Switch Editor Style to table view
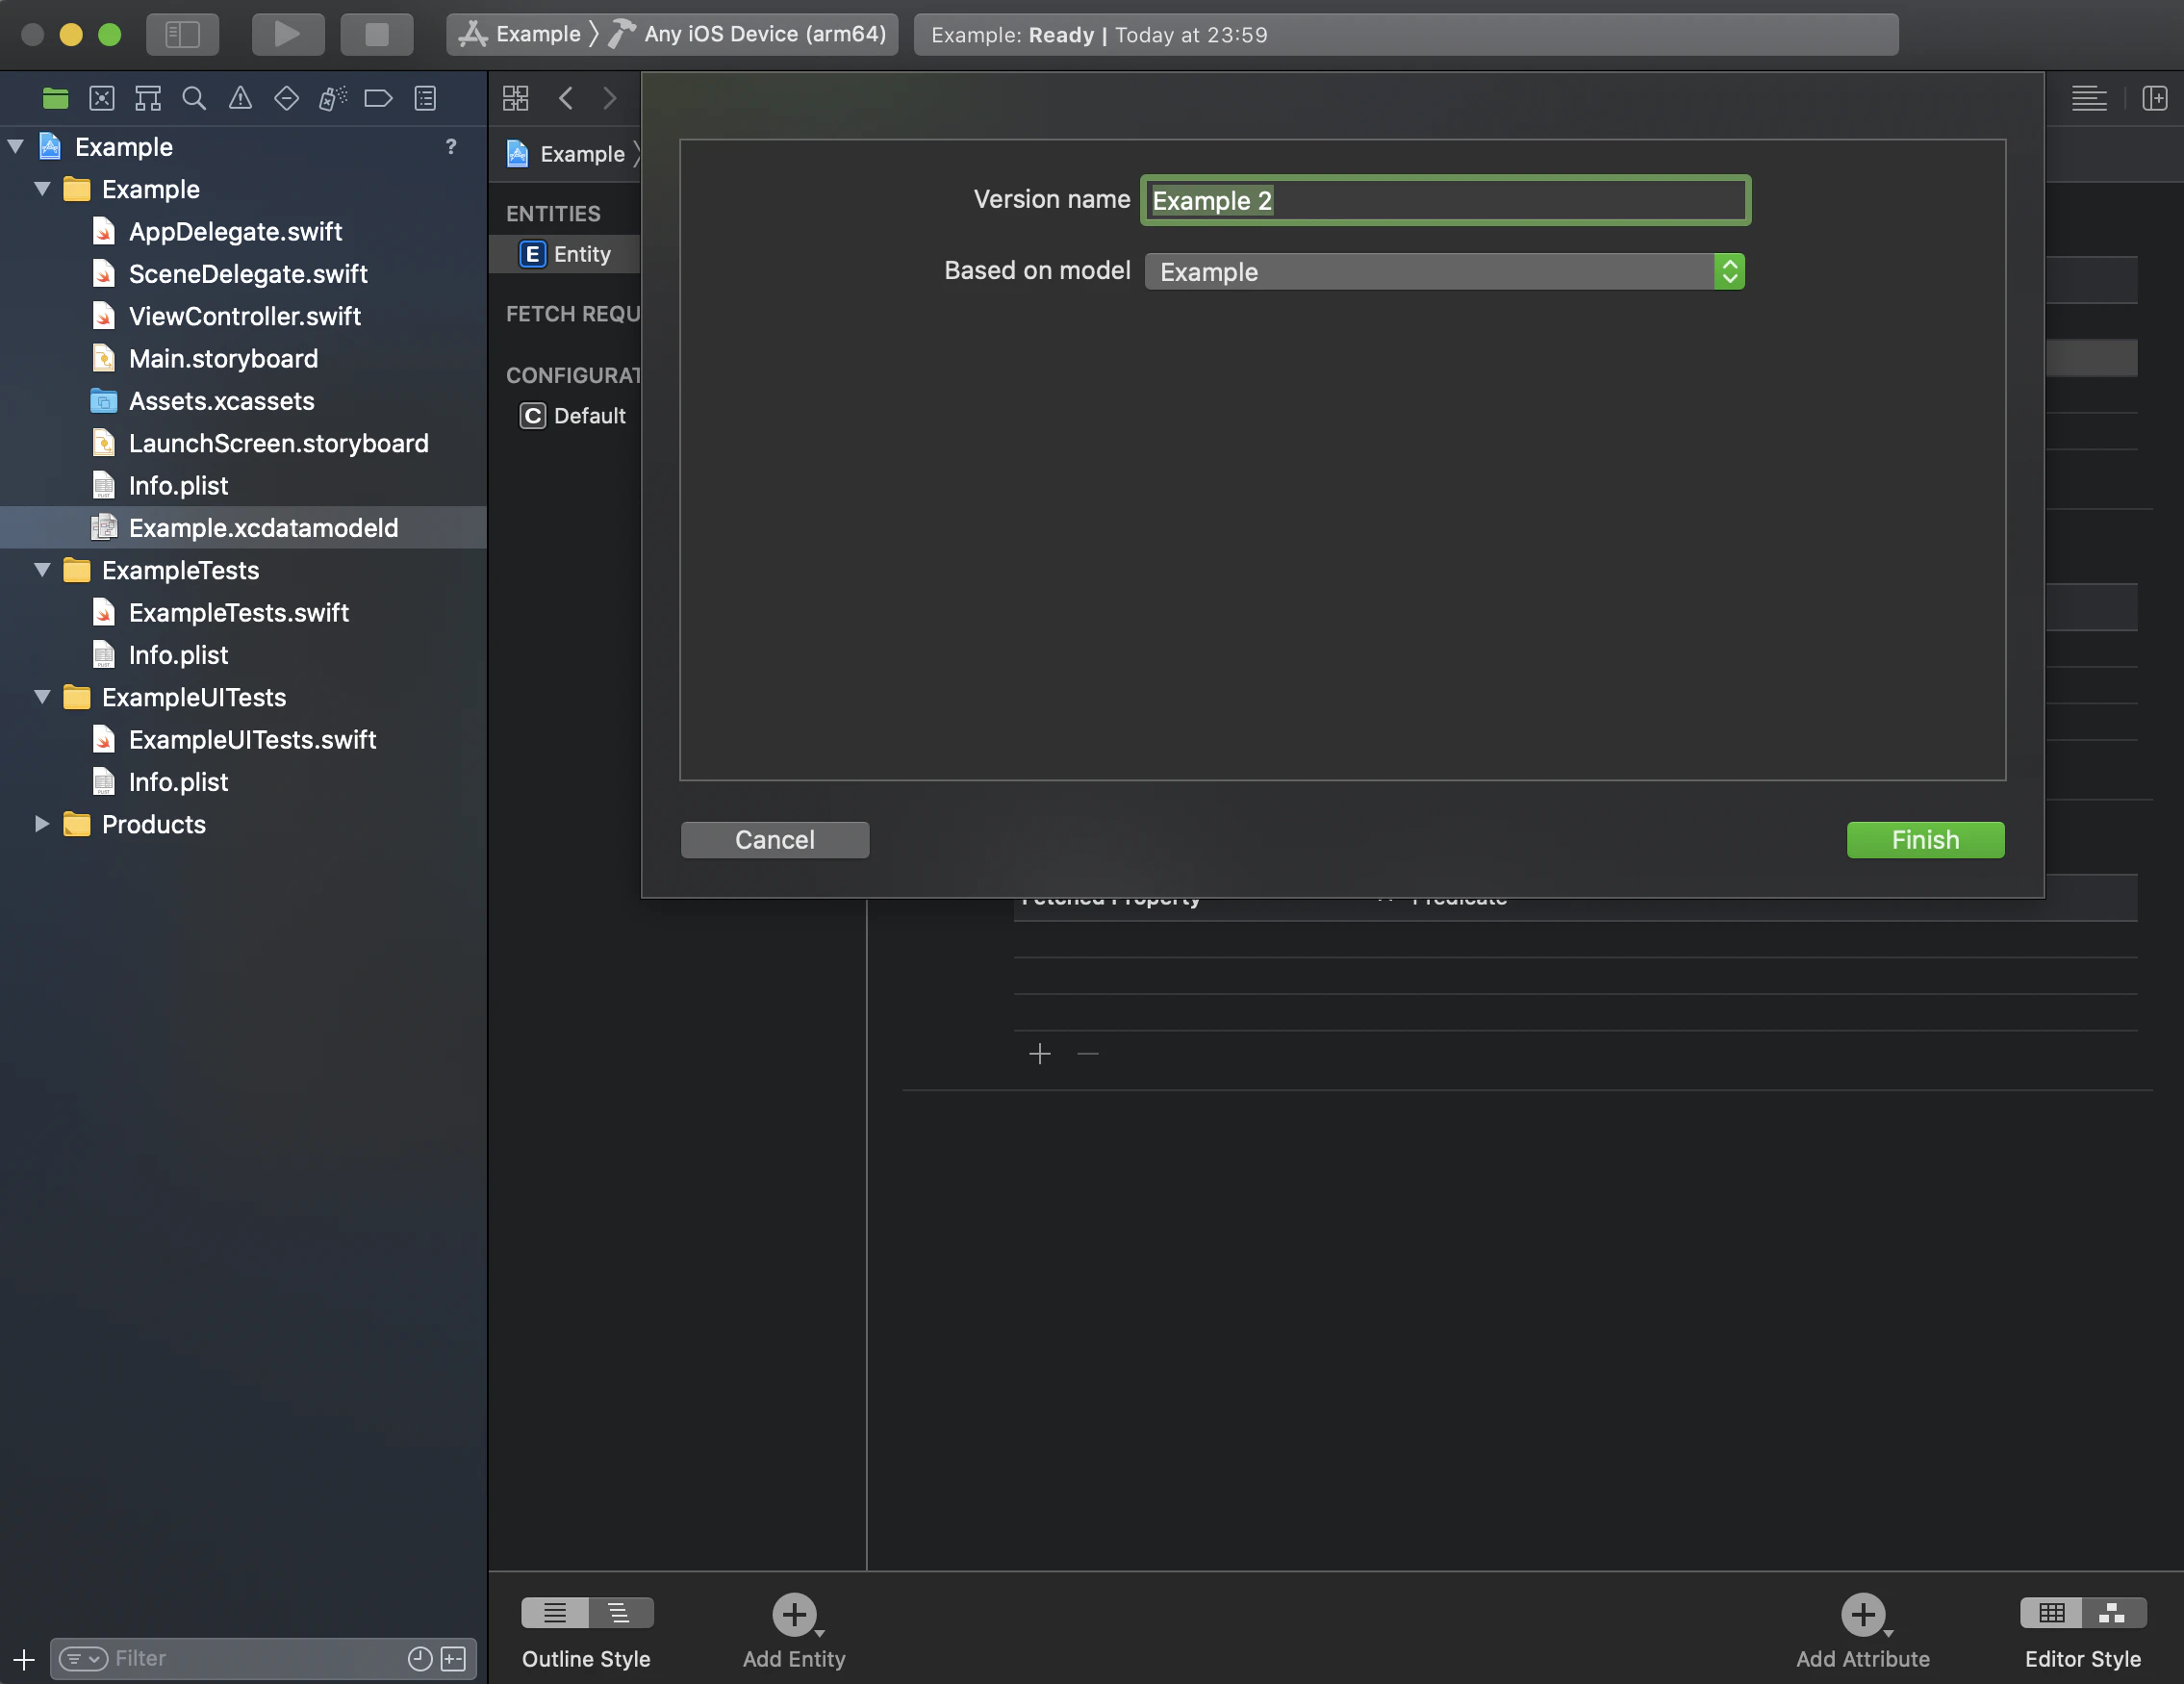The height and width of the screenshot is (1684, 2184). [x=2051, y=1613]
